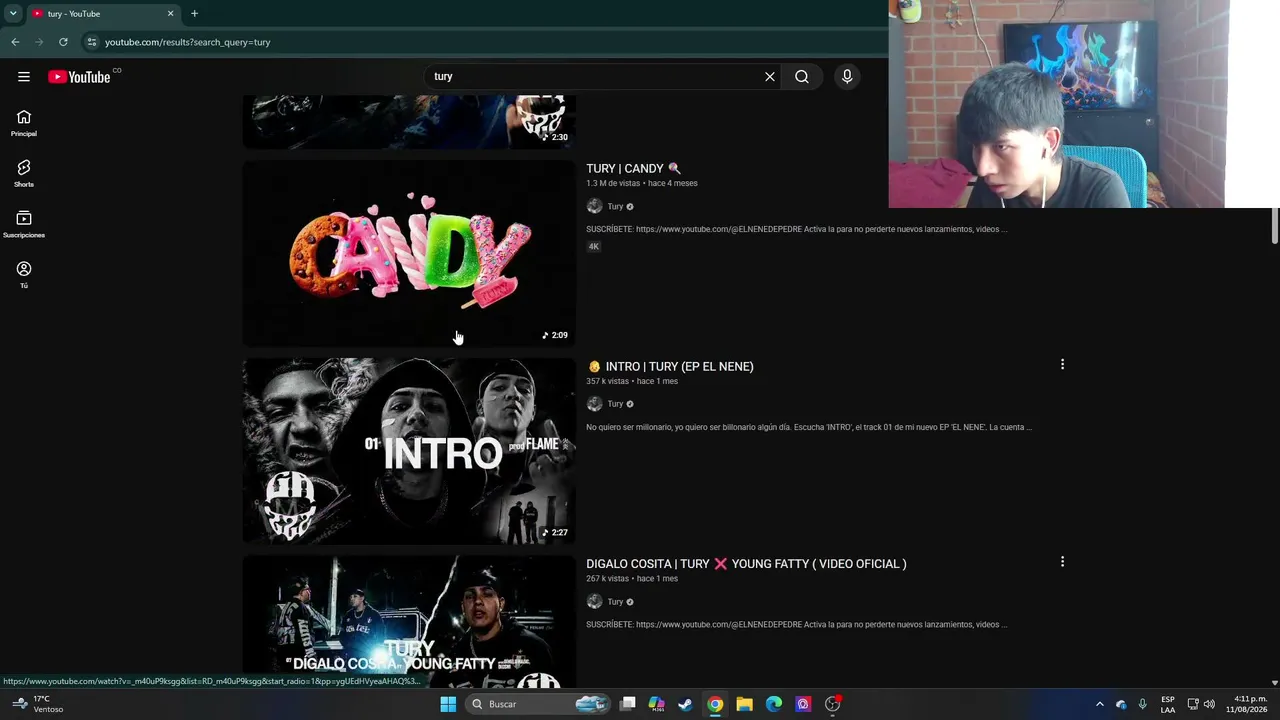This screenshot has height=720, width=1280.
Task: Click the page vertical scrollbar thumb
Action: point(1274,226)
